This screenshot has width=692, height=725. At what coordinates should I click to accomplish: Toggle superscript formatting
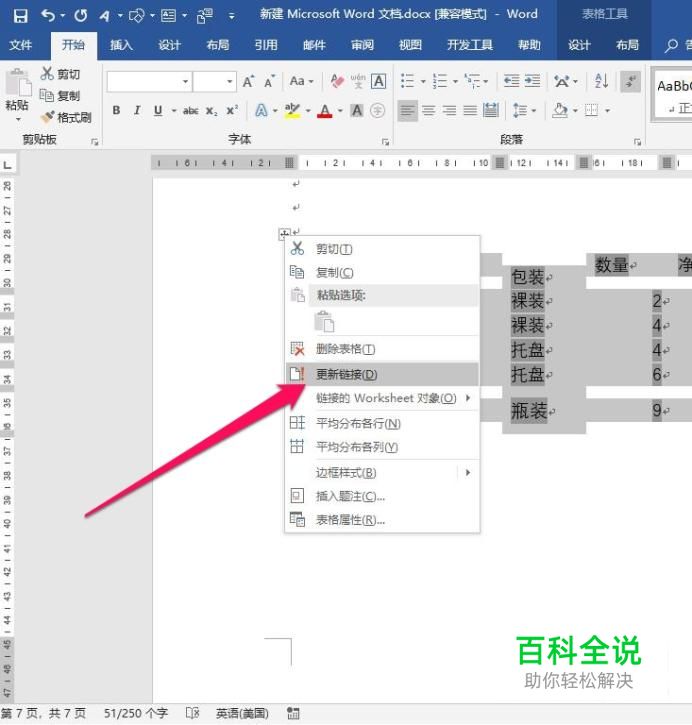233,111
